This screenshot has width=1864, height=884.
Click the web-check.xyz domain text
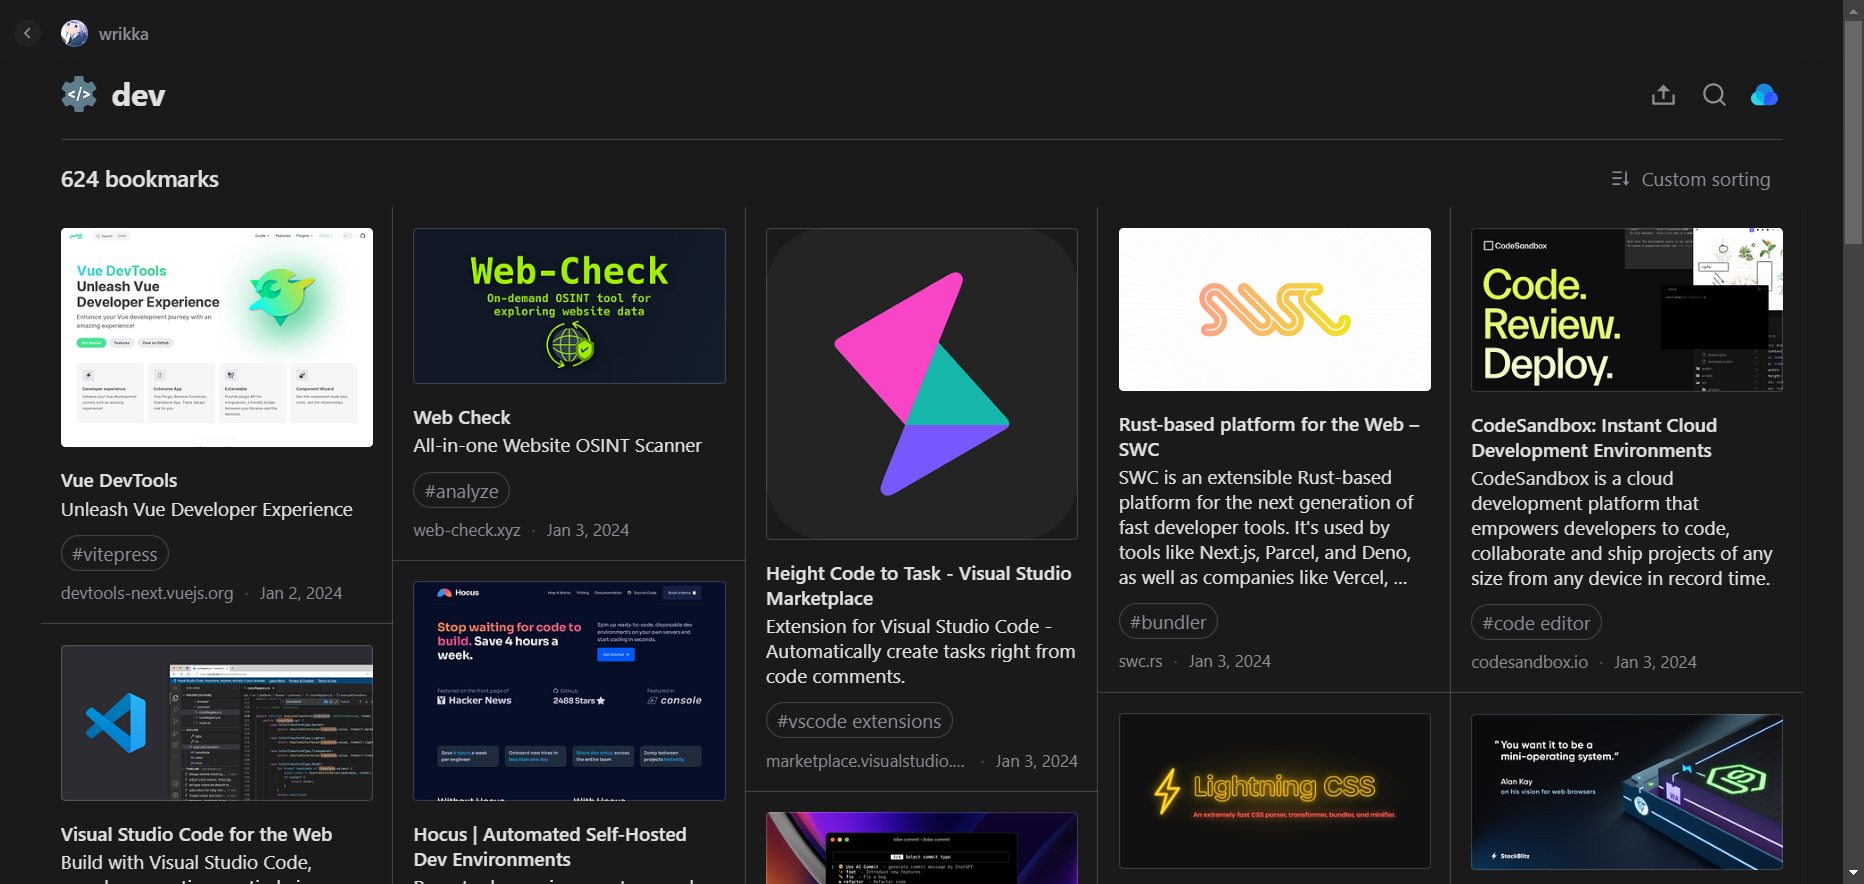[467, 530]
